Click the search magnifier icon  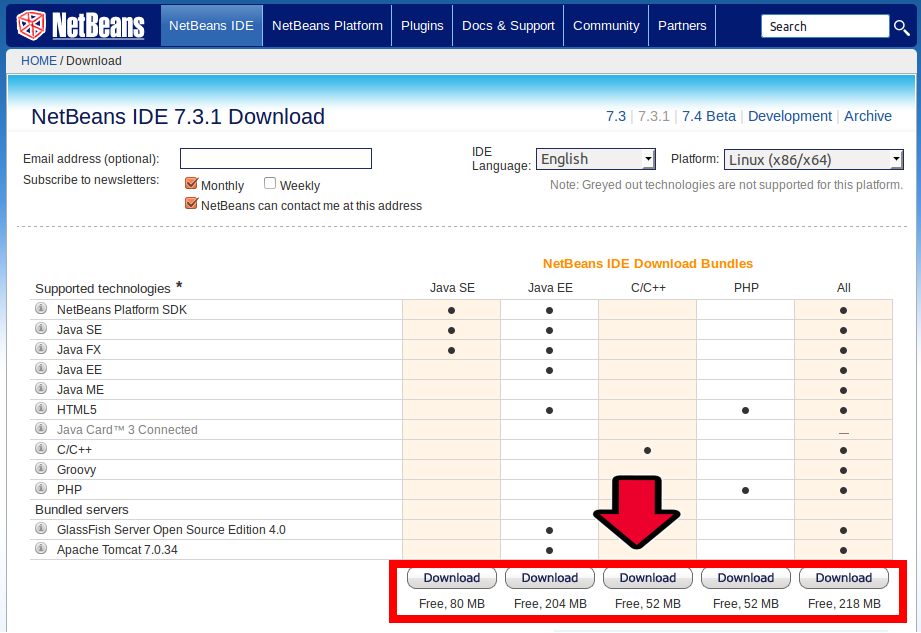[902, 29]
